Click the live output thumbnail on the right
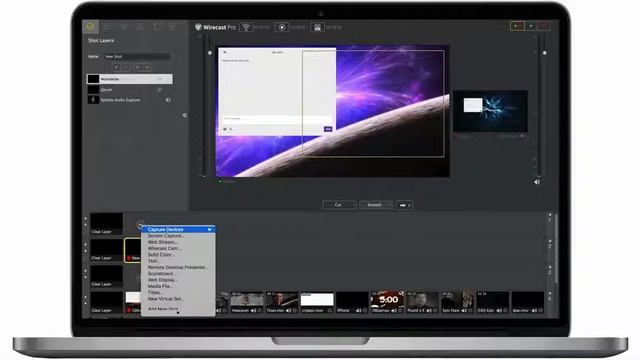 (x=490, y=111)
